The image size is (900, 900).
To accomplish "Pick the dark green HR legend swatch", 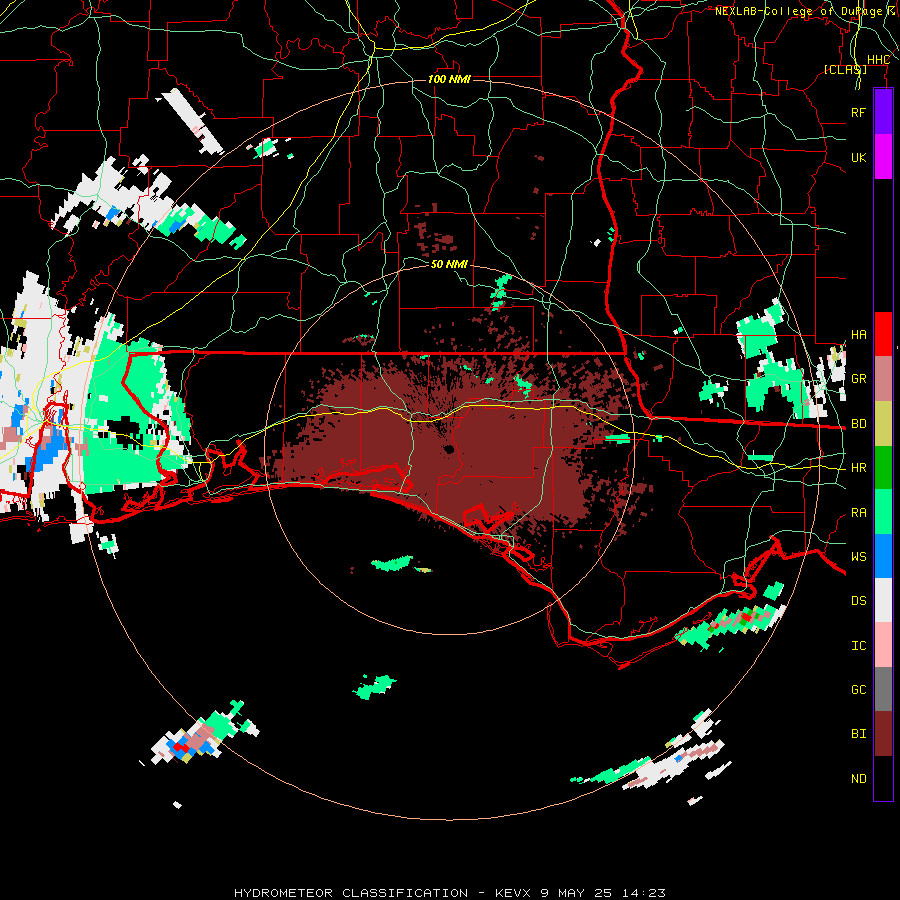I will pos(883,468).
